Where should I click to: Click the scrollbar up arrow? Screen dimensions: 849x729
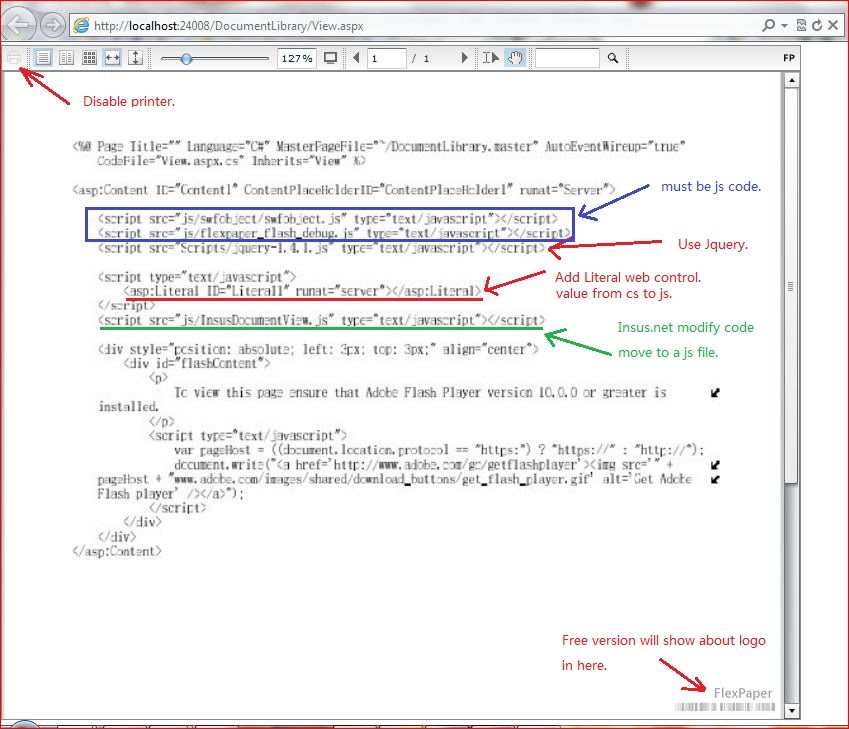pyautogui.click(x=792, y=81)
